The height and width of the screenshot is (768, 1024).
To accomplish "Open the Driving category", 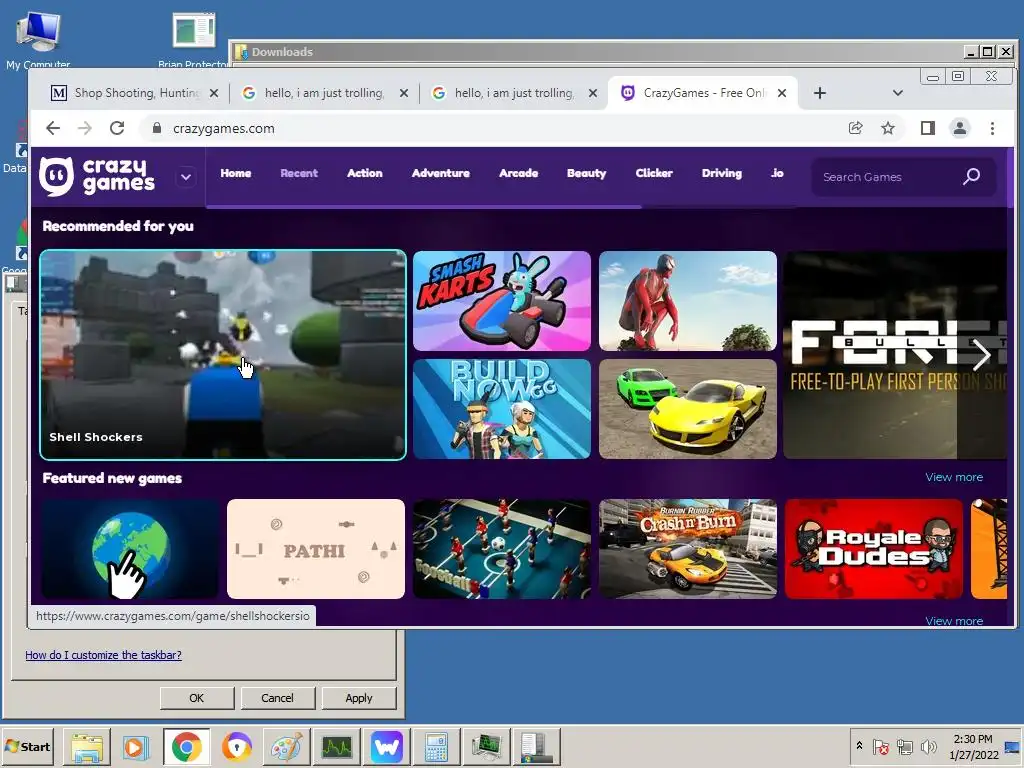I will [x=722, y=173].
